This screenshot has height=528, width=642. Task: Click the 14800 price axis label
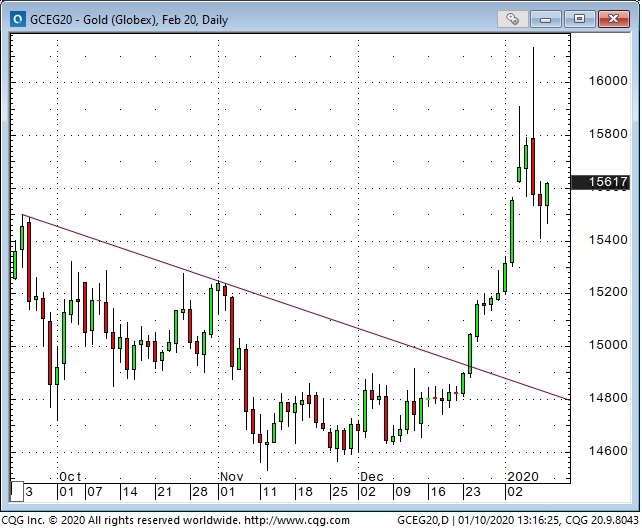pos(608,397)
